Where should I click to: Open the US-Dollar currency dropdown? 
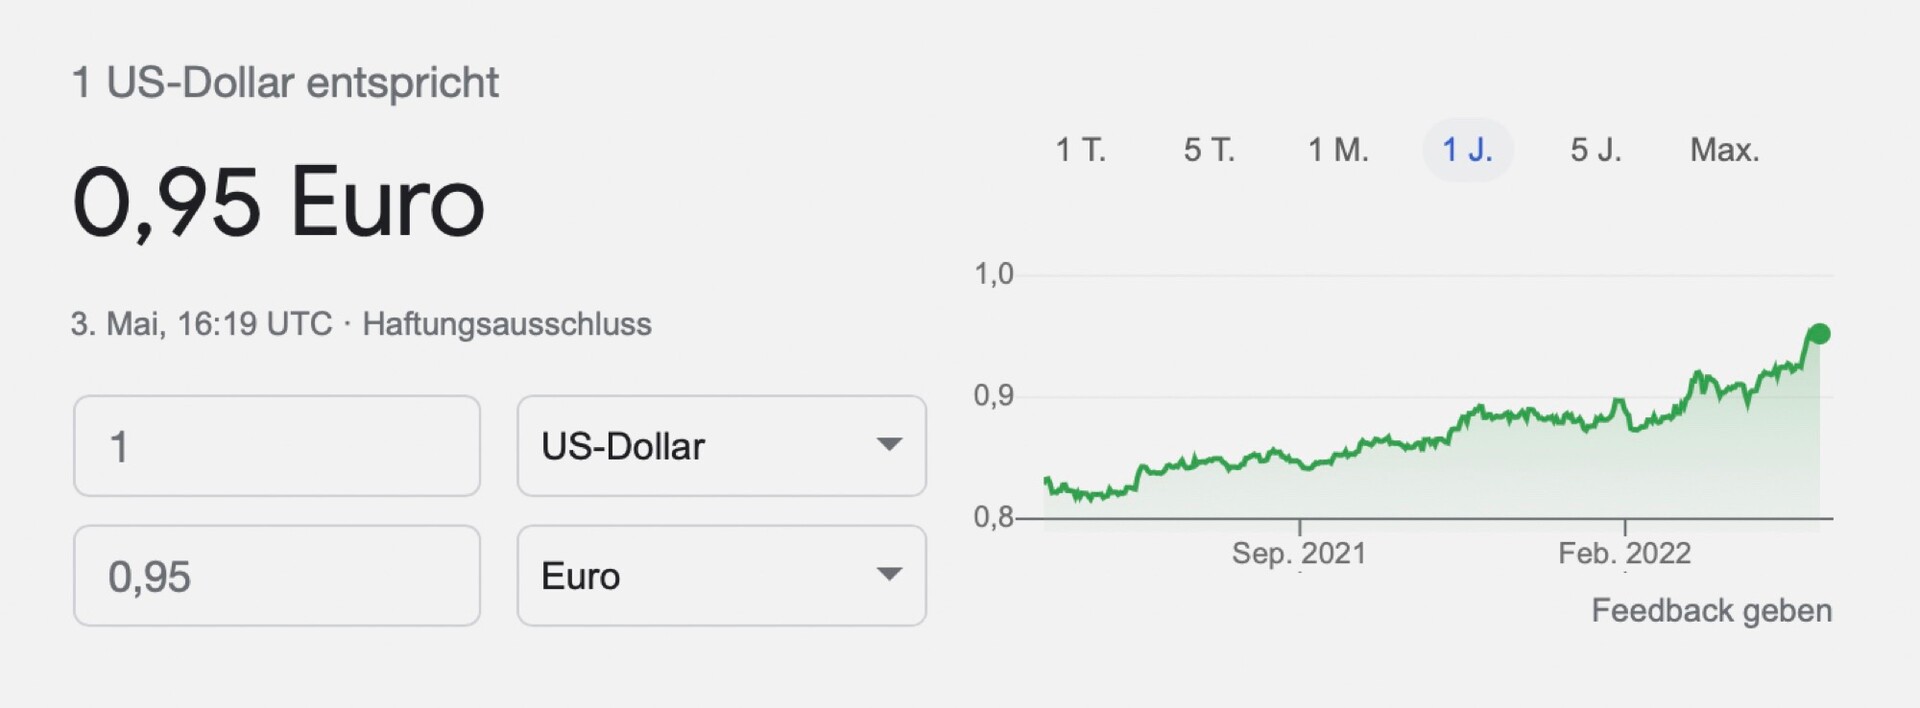(721, 446)
